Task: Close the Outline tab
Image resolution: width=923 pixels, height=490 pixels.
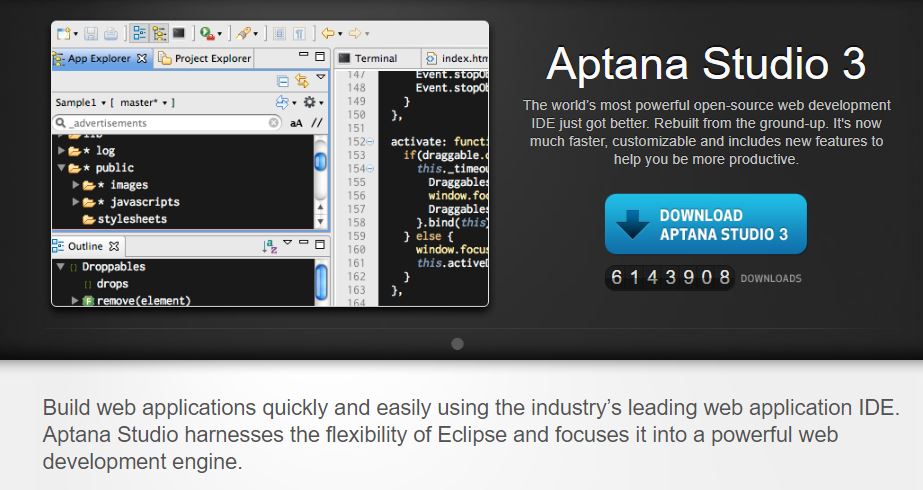Action: pyautogui.click(x=114, y=246)
